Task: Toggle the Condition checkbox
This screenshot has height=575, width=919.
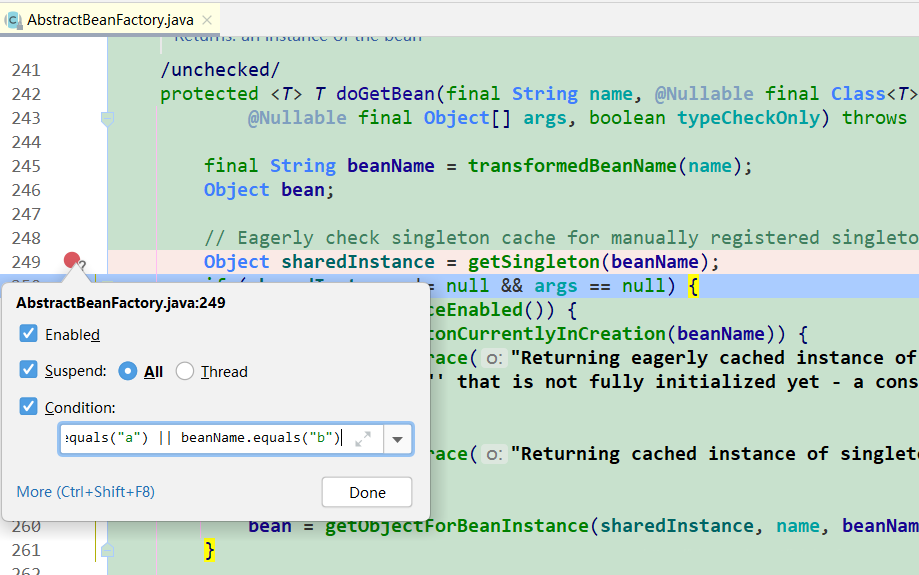Action: coord(29,406)
